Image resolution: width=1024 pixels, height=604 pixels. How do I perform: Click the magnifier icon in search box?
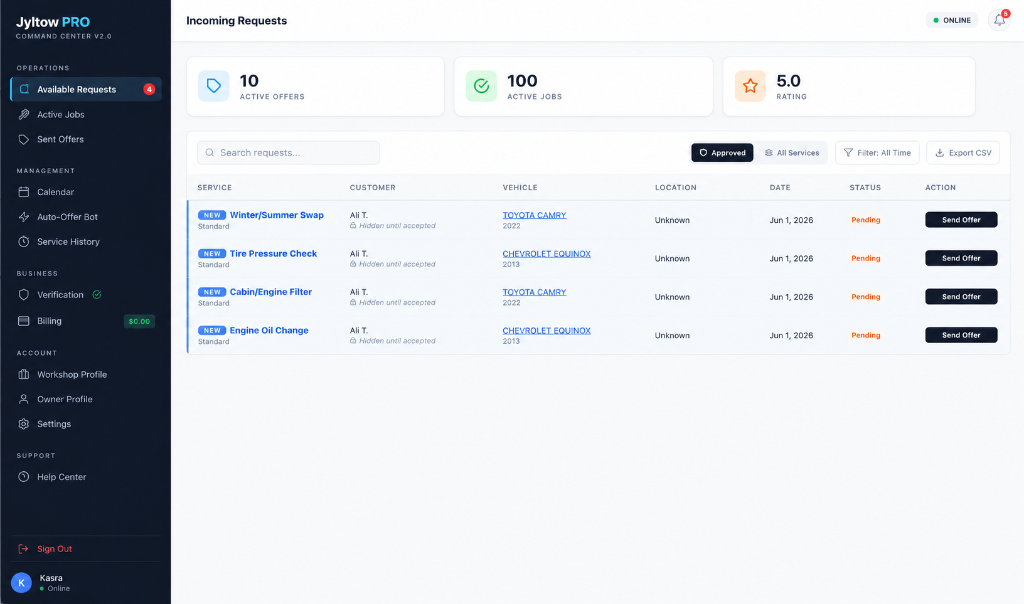tap(210, 153)
